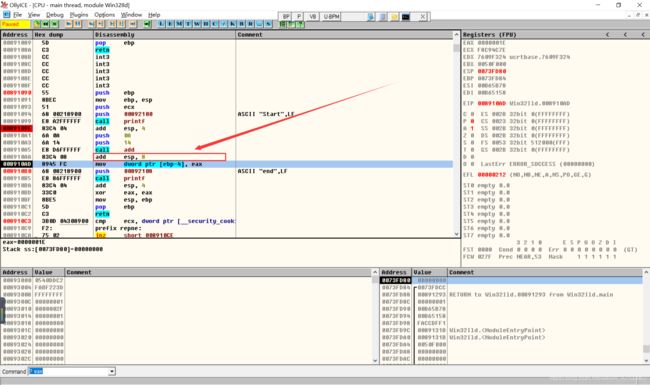
Task: Click Execute Till Return toolbar icon
Action: click(133, 24)
